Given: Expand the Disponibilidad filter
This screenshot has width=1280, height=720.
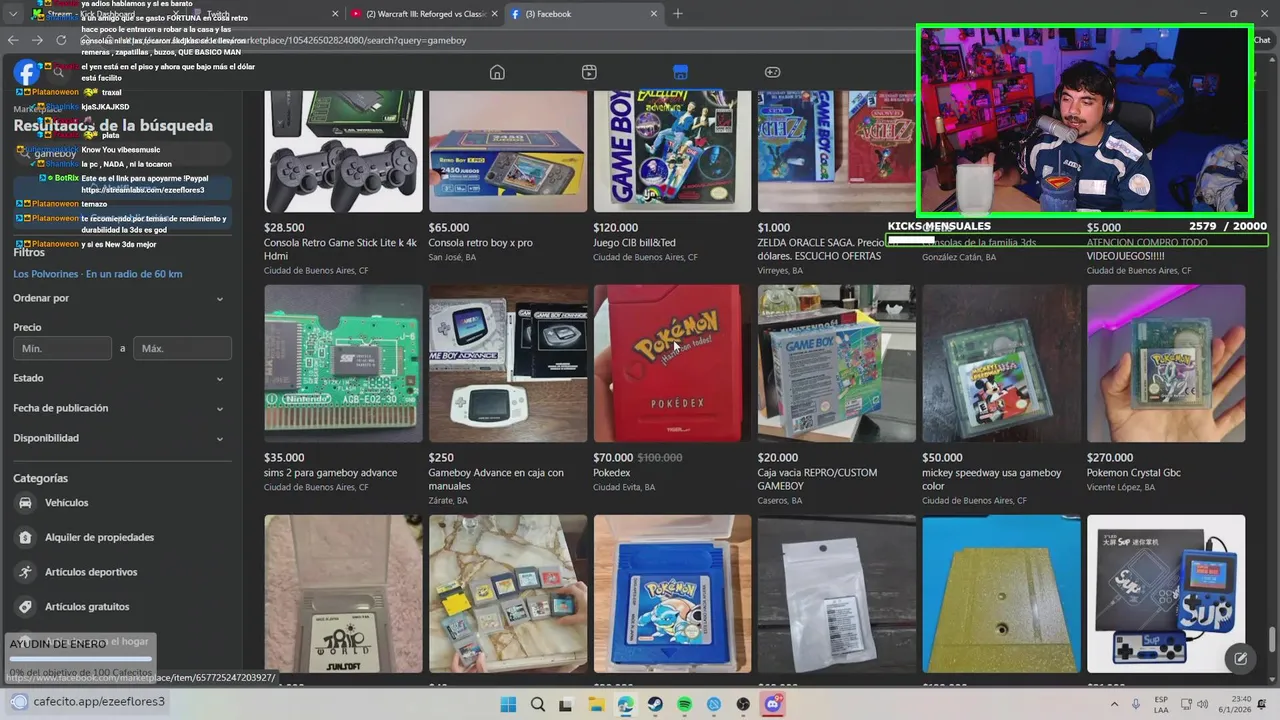Looking at the screenshot, I should click(121, 438).
